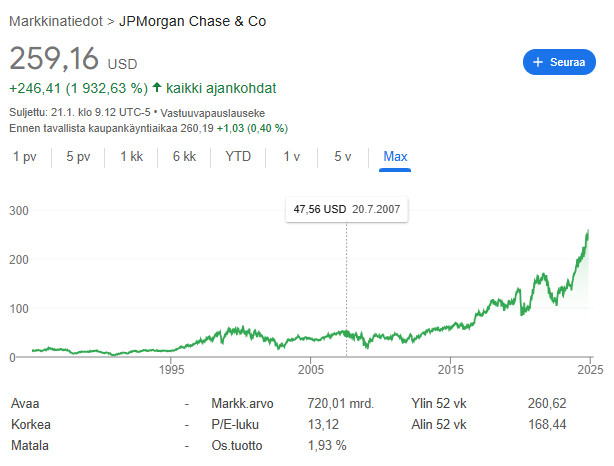Show the 1 kk chart range
Image resolution: width=614 pixels, height=466 pixels.
pos(131,156)
